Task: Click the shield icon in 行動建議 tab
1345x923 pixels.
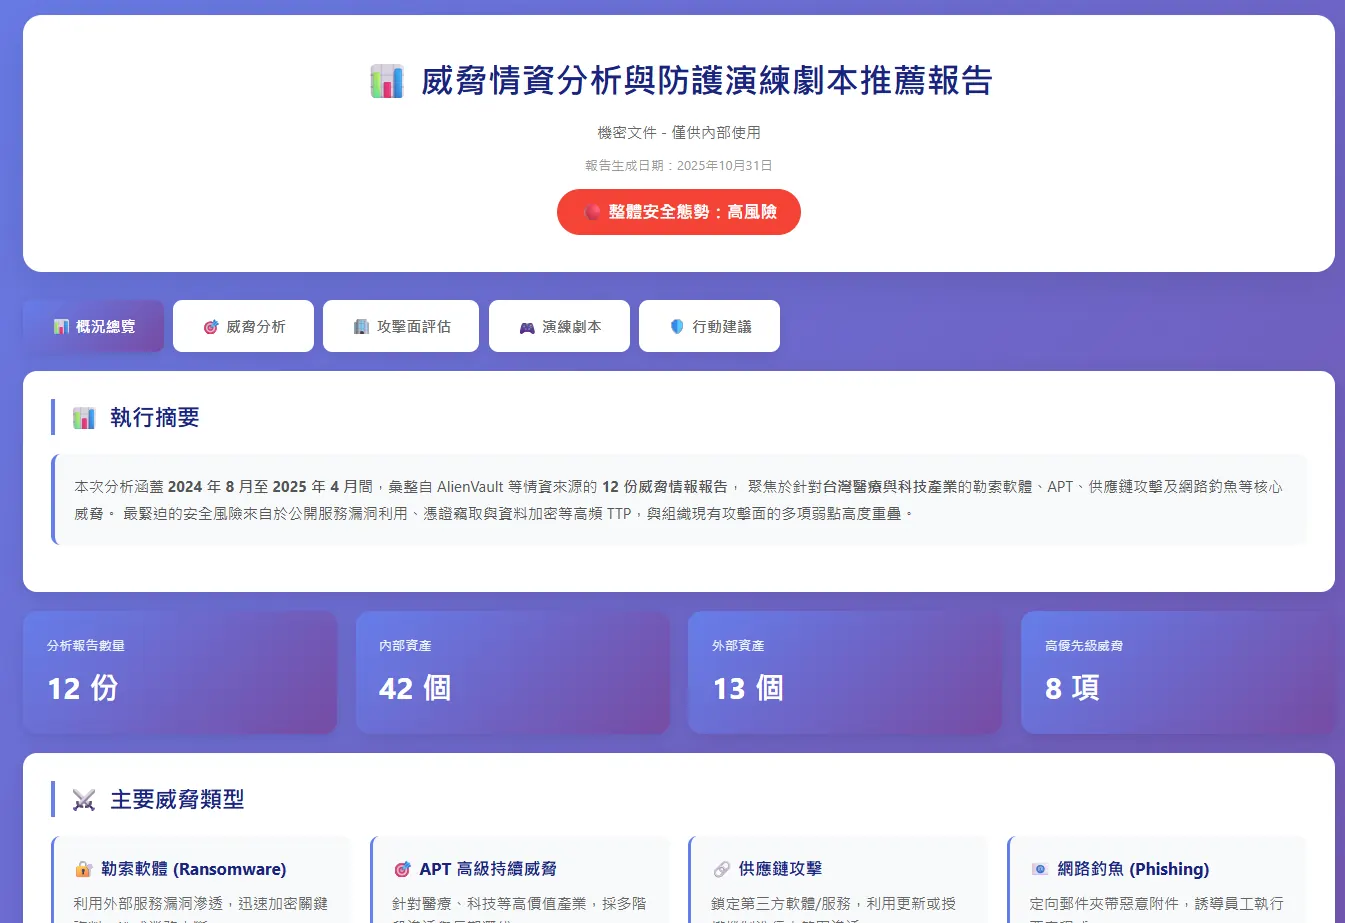Action: [x=677, y=327]
